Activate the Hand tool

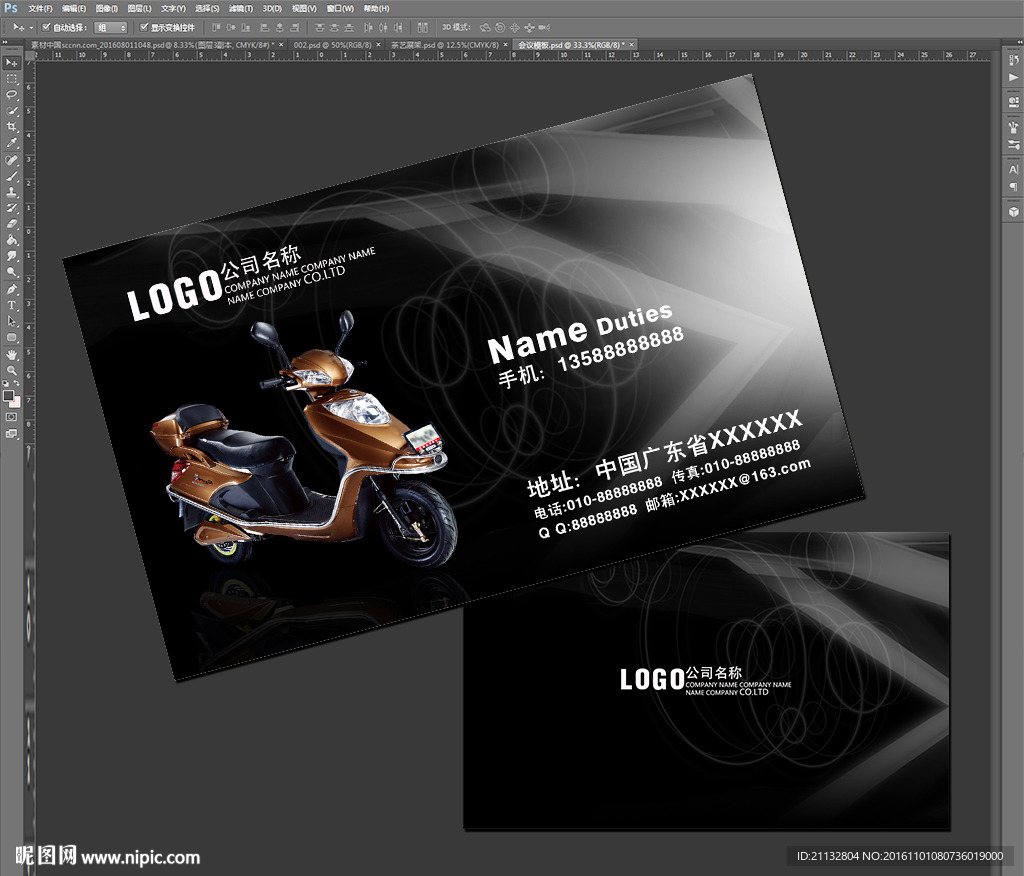[12, 354]
